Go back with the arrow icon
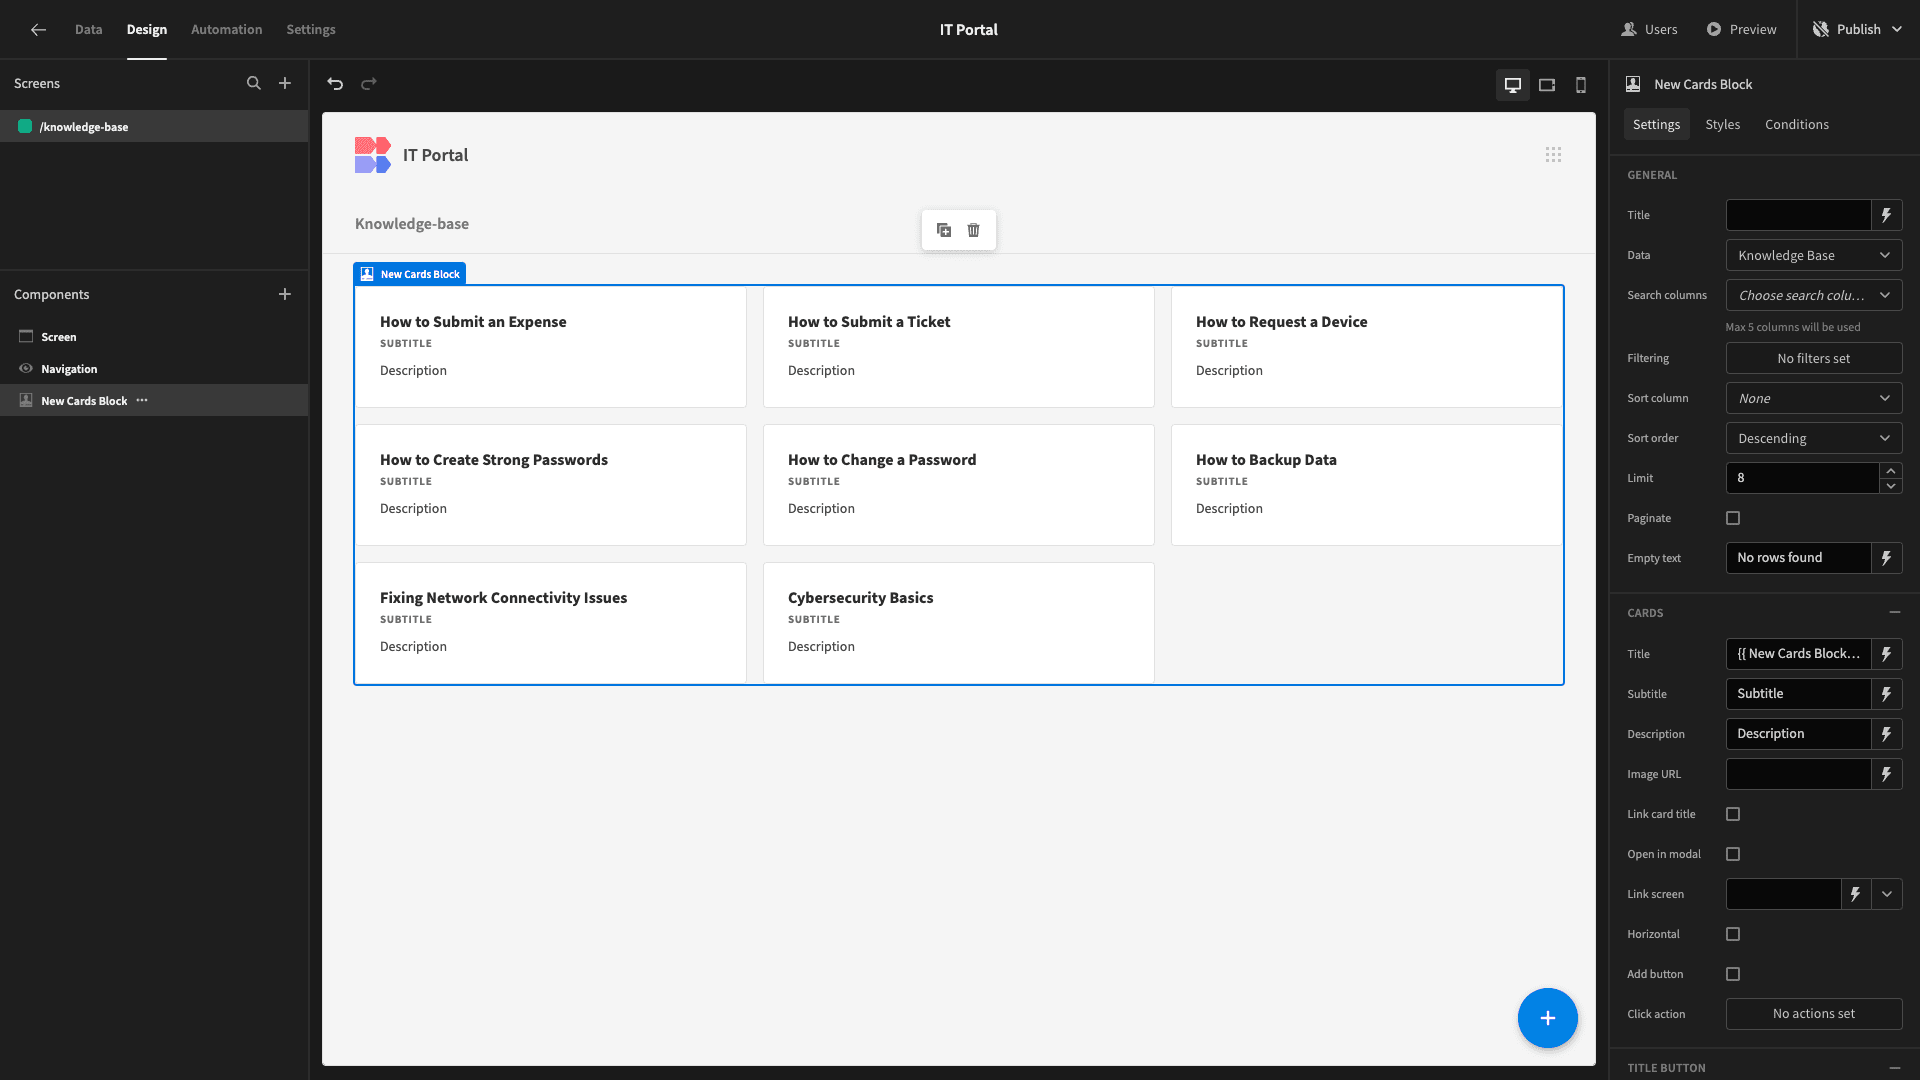 [x=38, y=30]
